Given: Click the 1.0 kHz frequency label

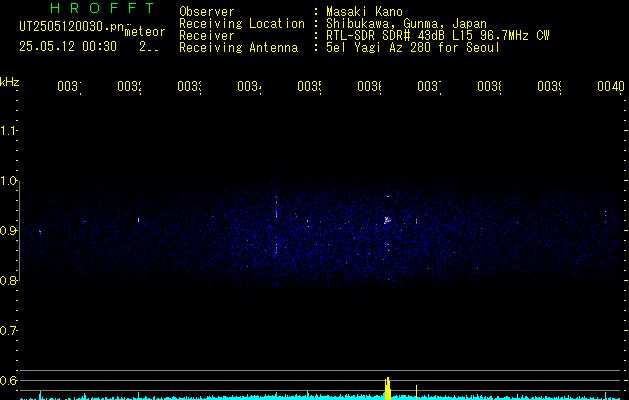Looking at the screenshot, I should click(8, 181).
